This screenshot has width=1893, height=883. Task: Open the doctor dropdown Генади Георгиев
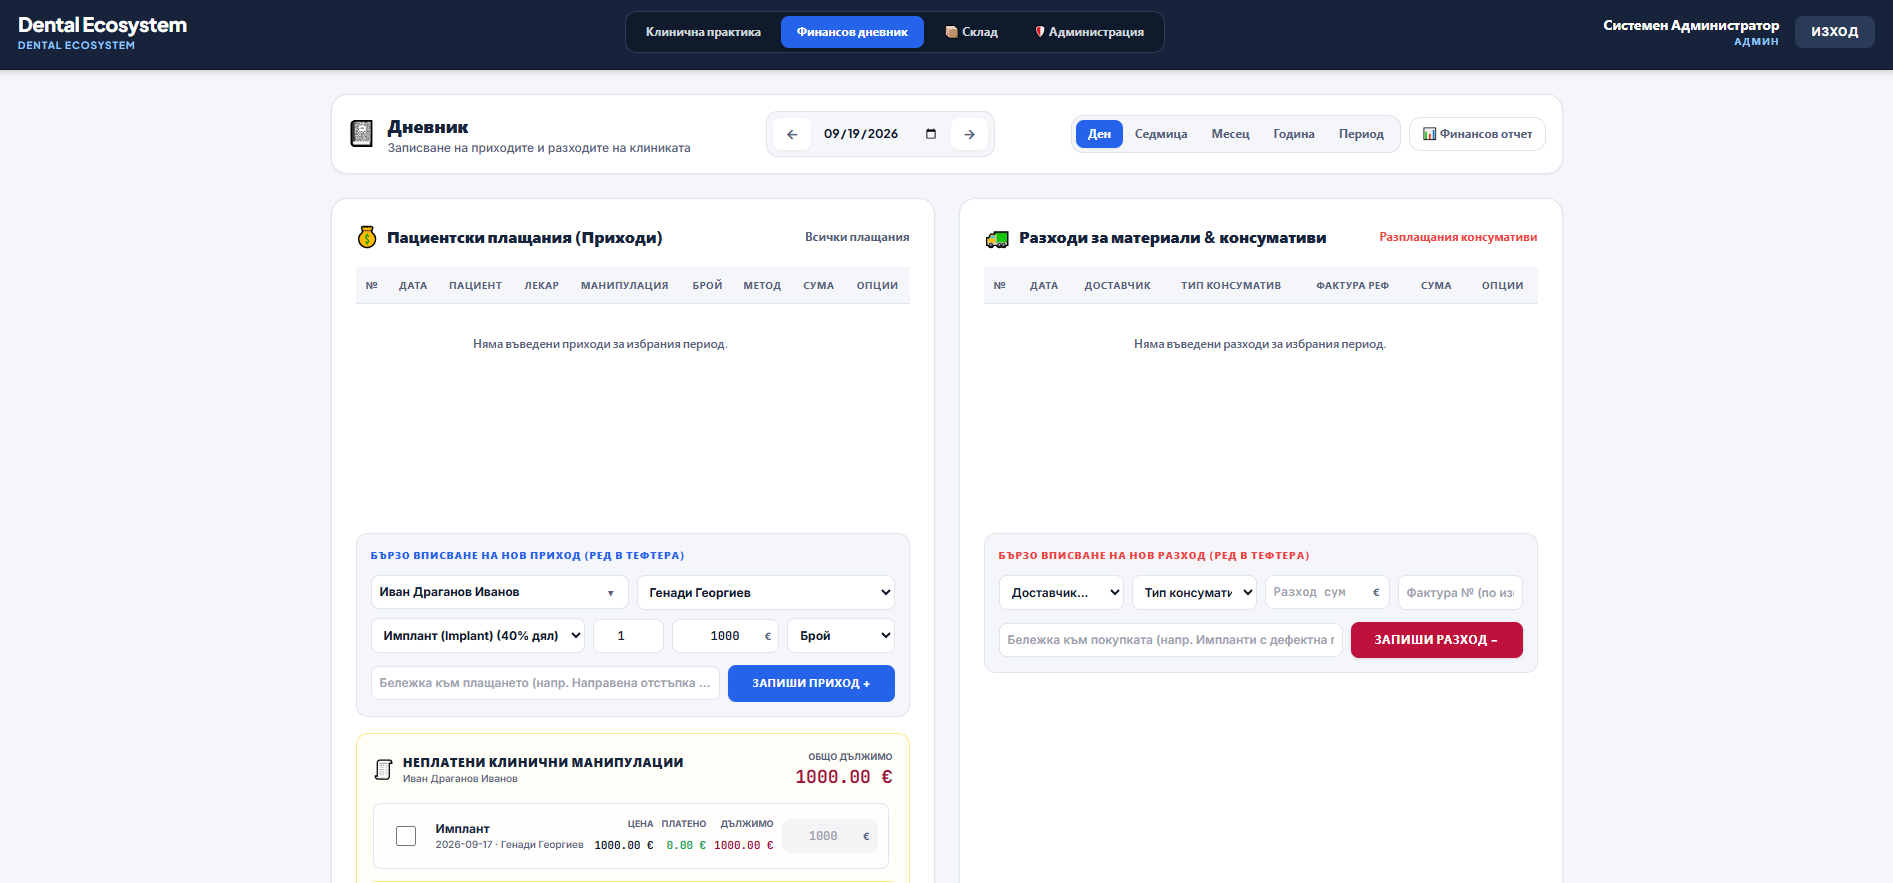[766, 593]
